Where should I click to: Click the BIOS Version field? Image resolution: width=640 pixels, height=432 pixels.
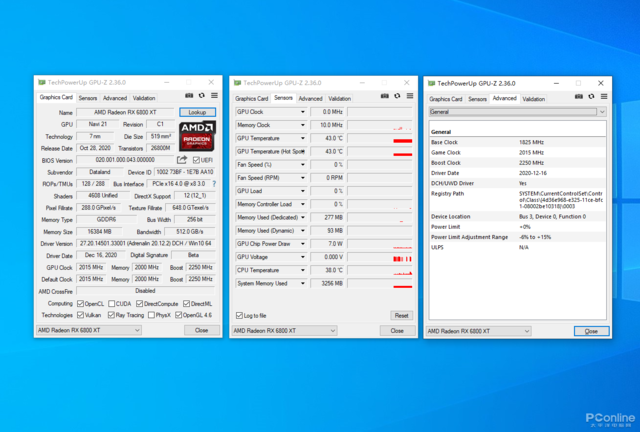125,160
